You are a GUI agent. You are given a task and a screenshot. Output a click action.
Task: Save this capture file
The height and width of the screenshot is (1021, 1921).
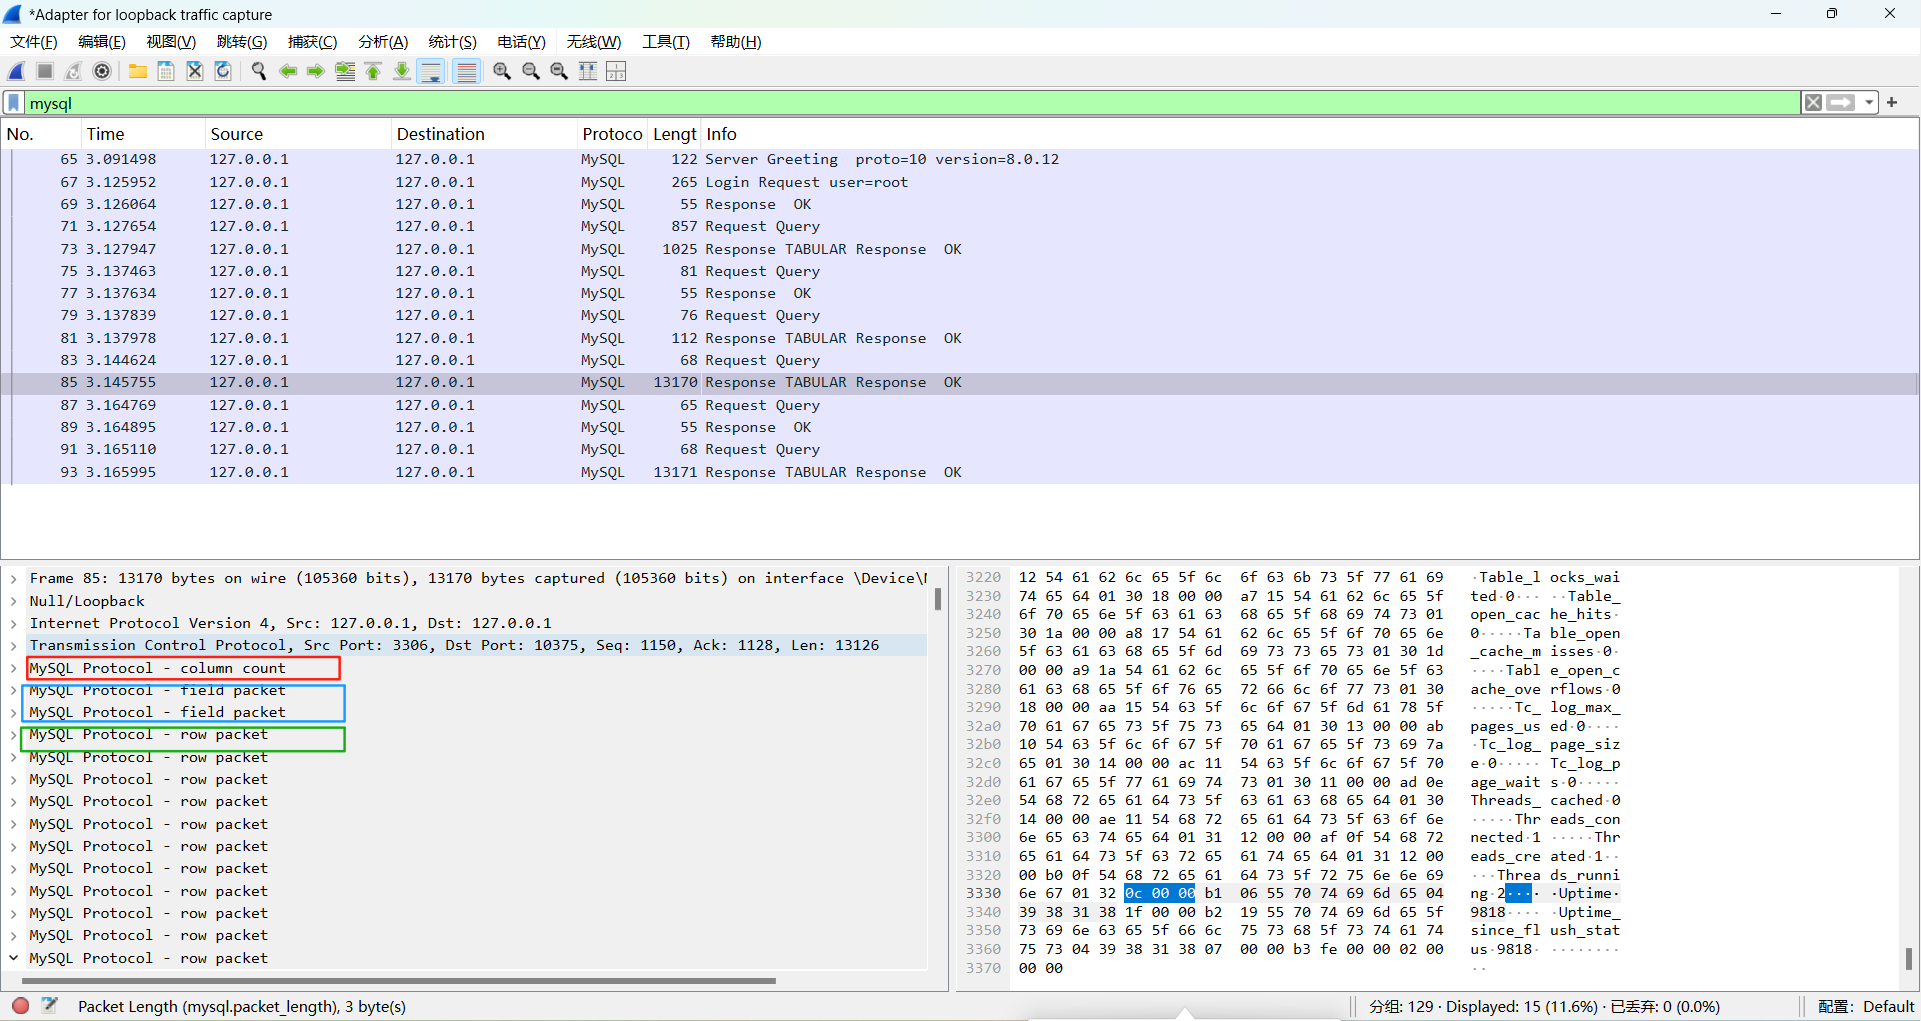coord(166,71)
